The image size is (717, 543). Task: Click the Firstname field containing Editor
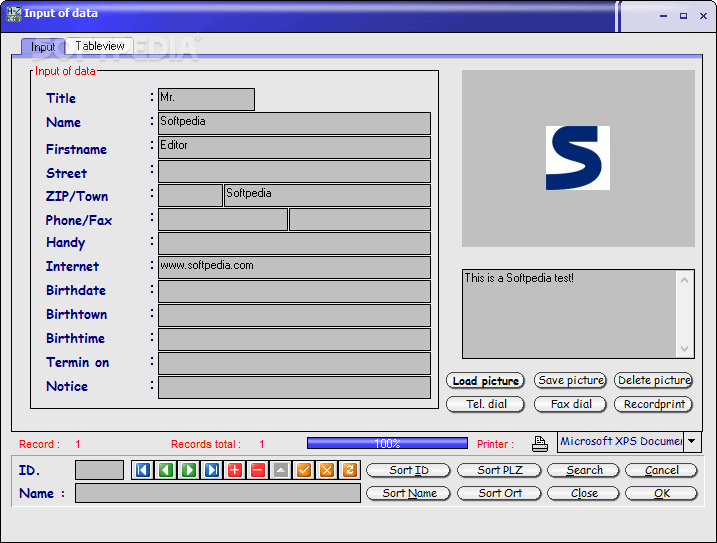click(294, 147)
